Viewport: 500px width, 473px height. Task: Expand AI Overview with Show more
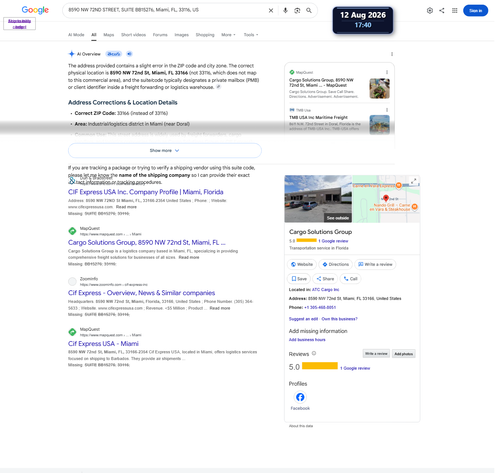point(165,151)
